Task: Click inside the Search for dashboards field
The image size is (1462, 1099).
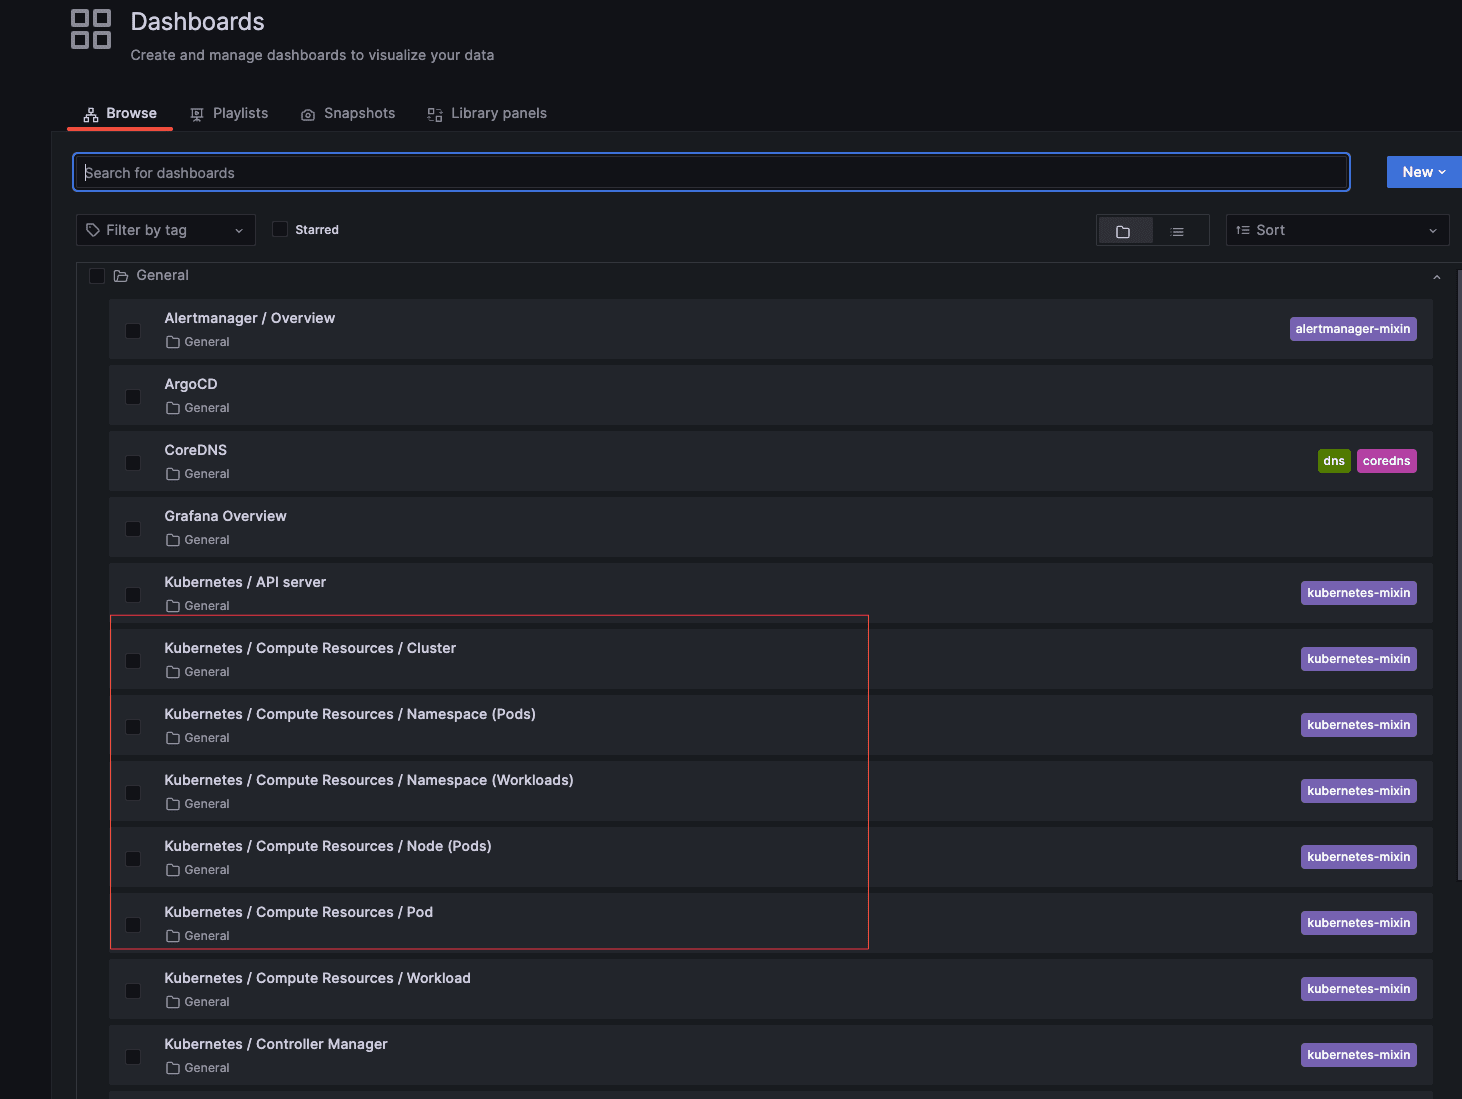Action: click(710, 172)
